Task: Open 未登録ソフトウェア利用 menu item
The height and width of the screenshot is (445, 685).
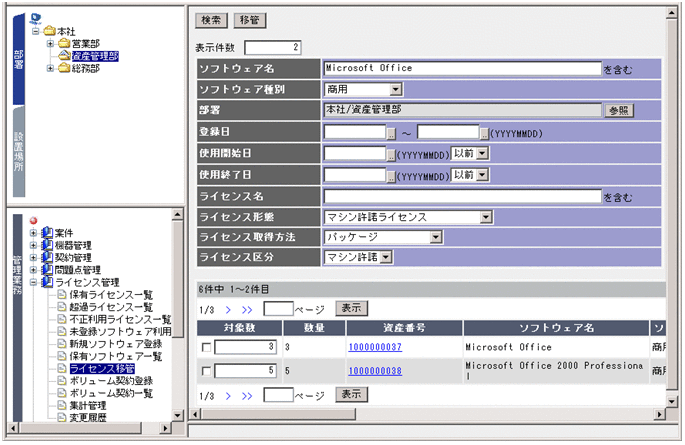Action: click(x=120, y=331)
